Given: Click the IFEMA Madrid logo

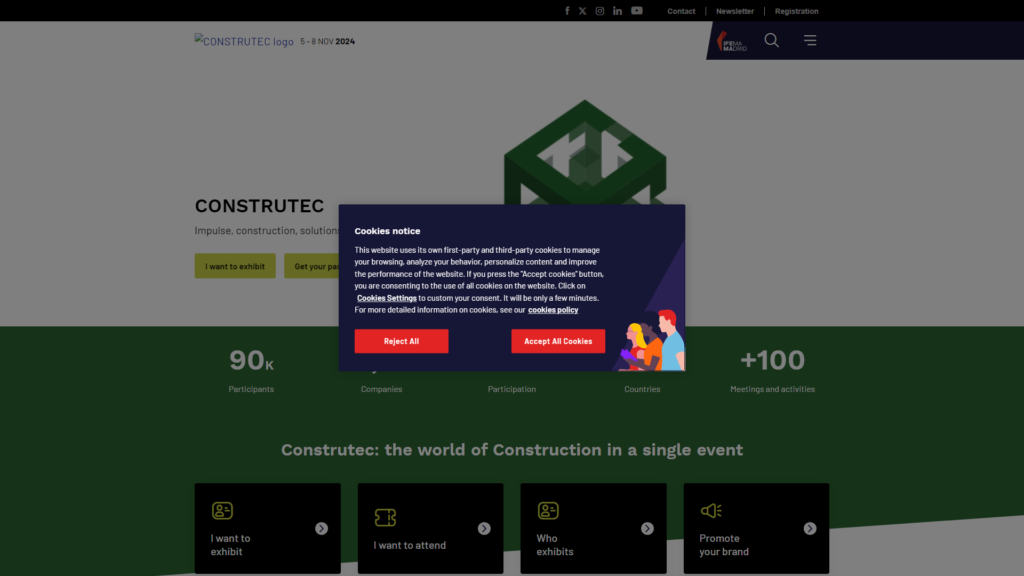Looking at the screenshot, I should (x=731, y=41).
